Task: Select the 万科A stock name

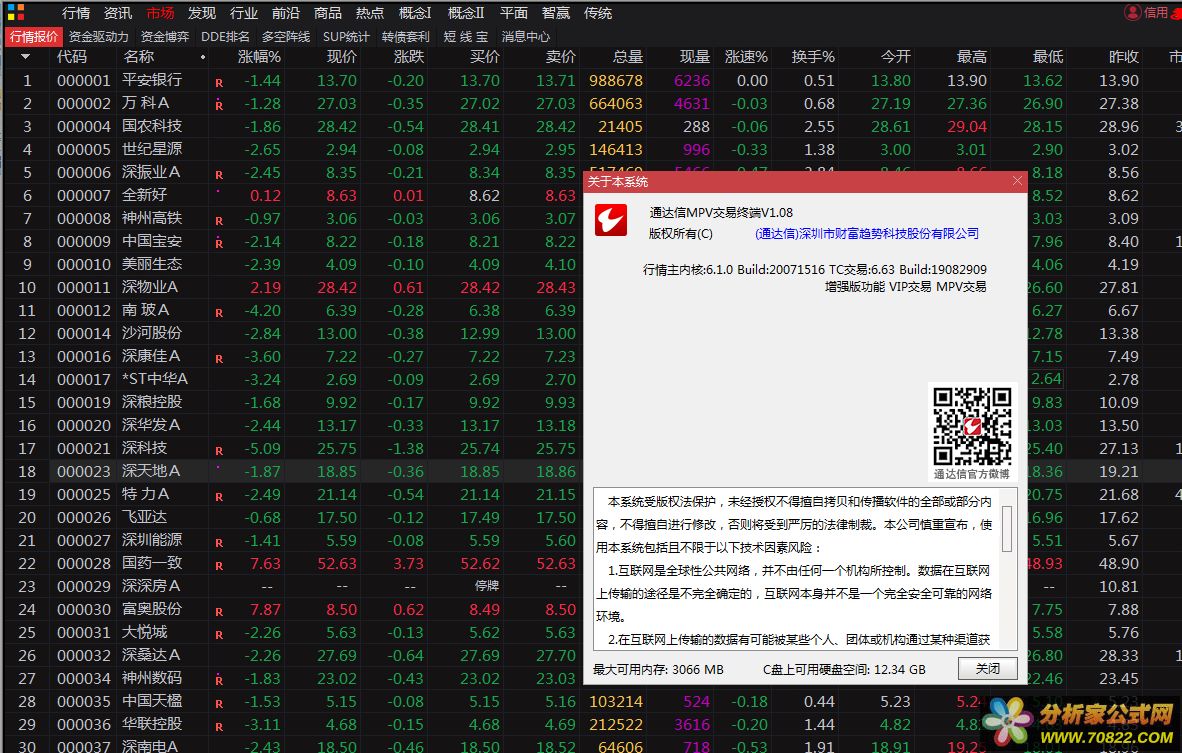Action: pyautogui.click(x=145, y=103)
